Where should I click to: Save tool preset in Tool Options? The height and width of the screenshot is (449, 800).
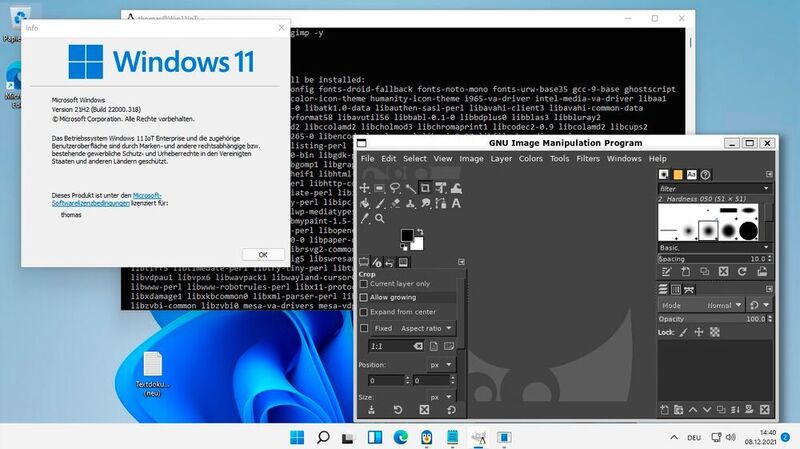[371, 410]
